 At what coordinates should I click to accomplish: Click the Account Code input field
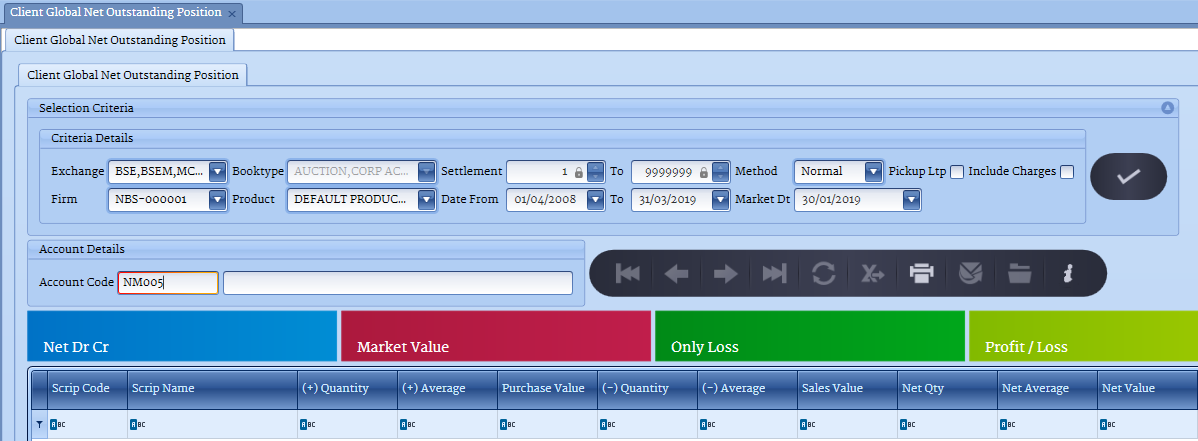(x=168, y=283)
